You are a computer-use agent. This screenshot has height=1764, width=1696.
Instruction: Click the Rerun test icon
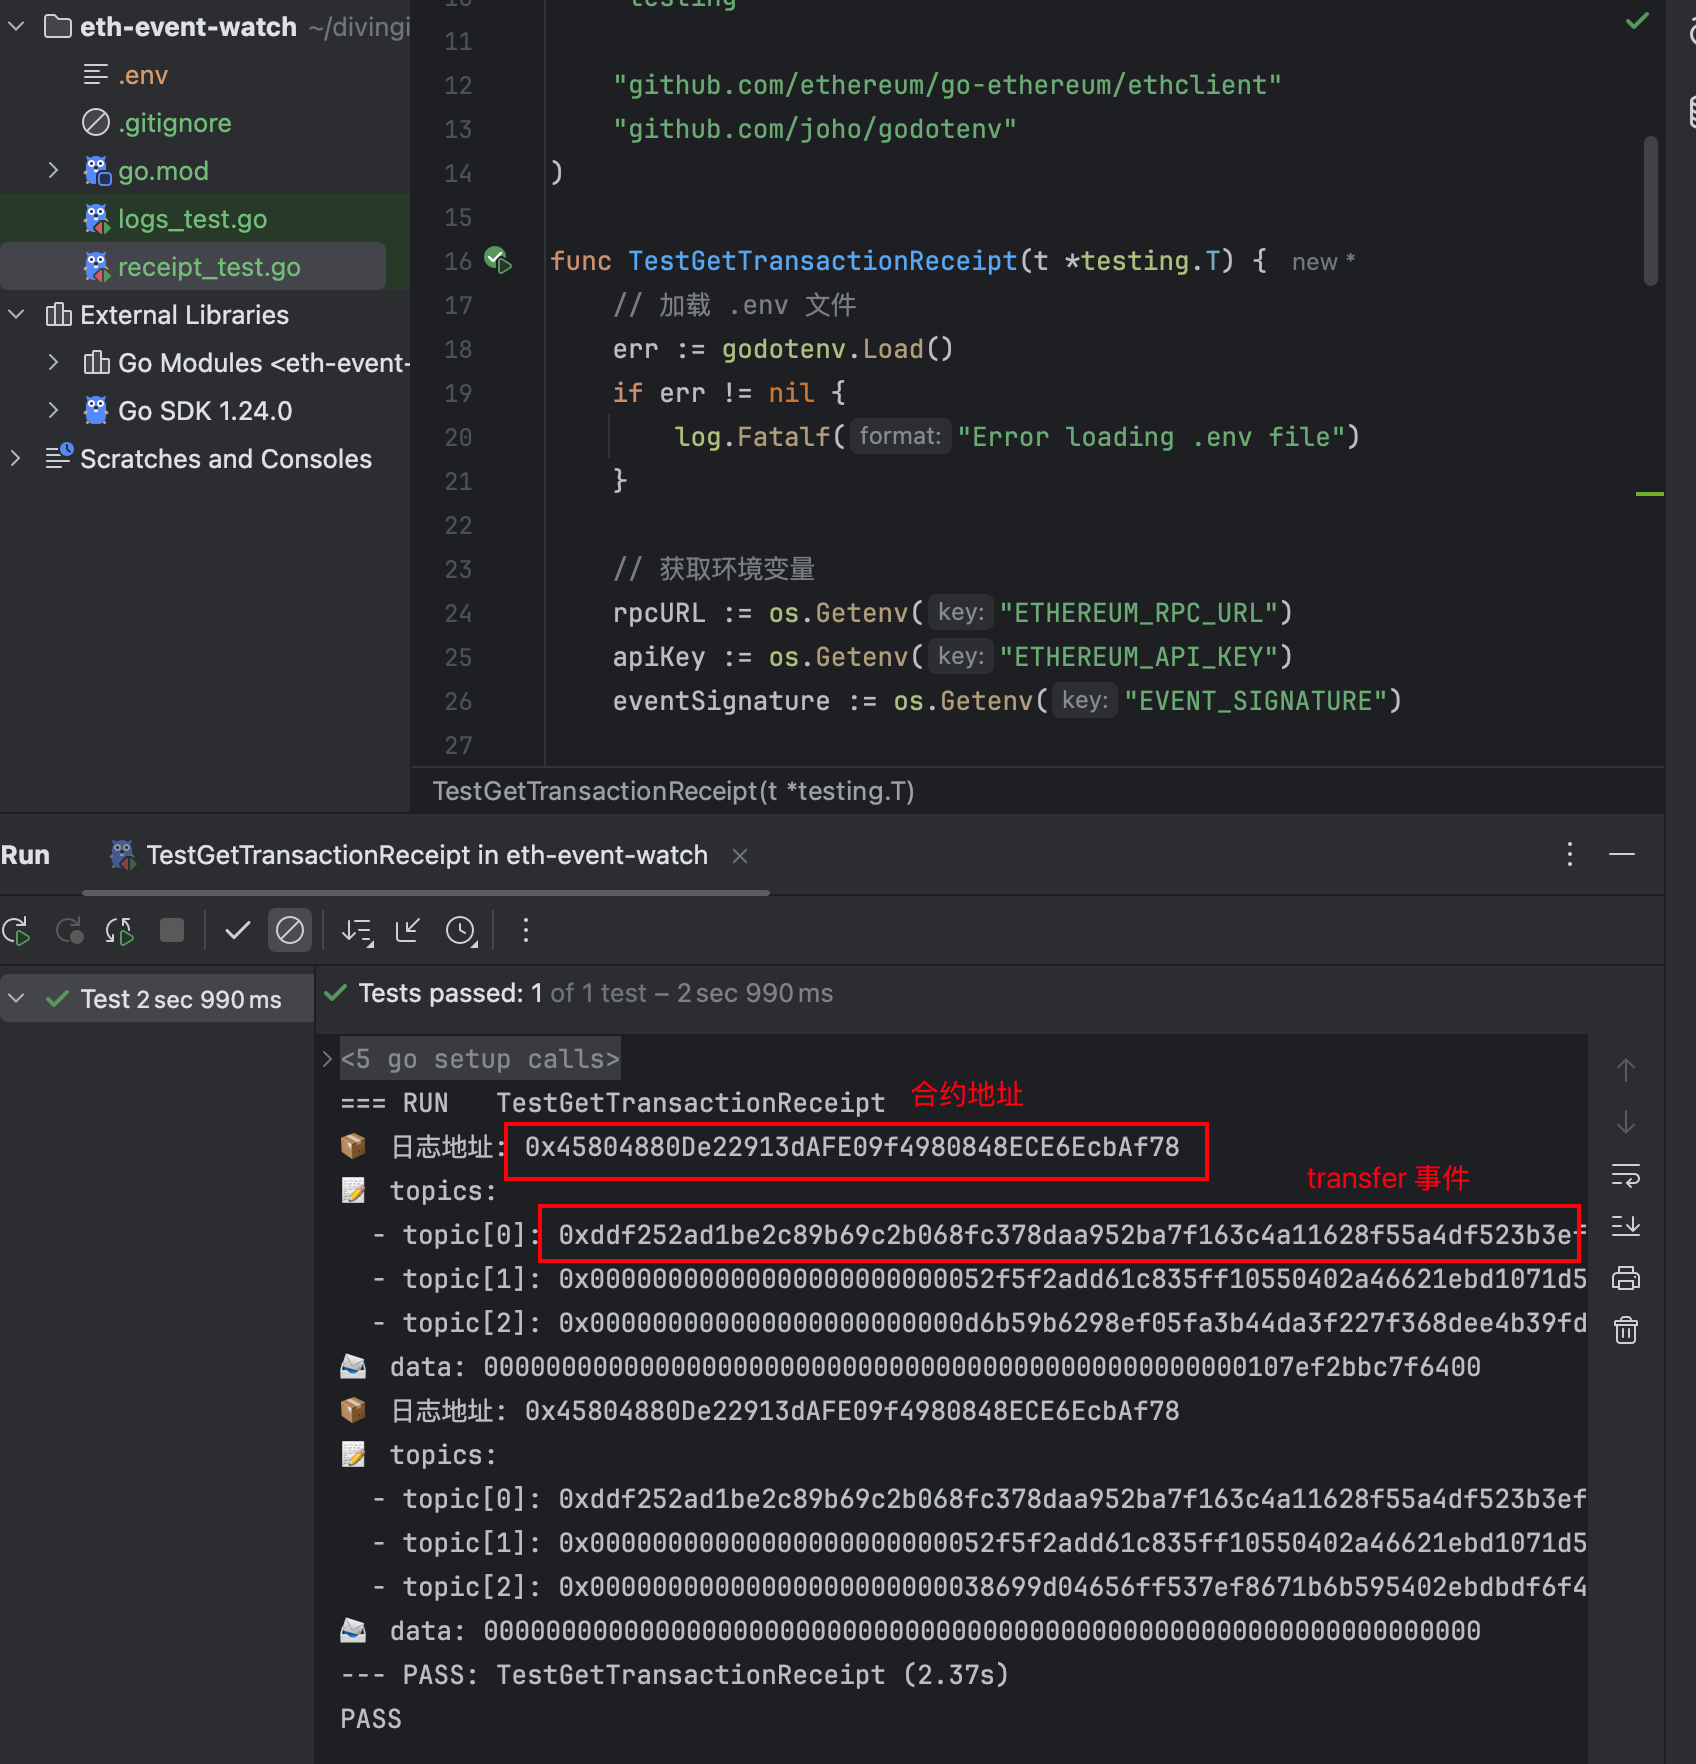click(x=17, y=931)
